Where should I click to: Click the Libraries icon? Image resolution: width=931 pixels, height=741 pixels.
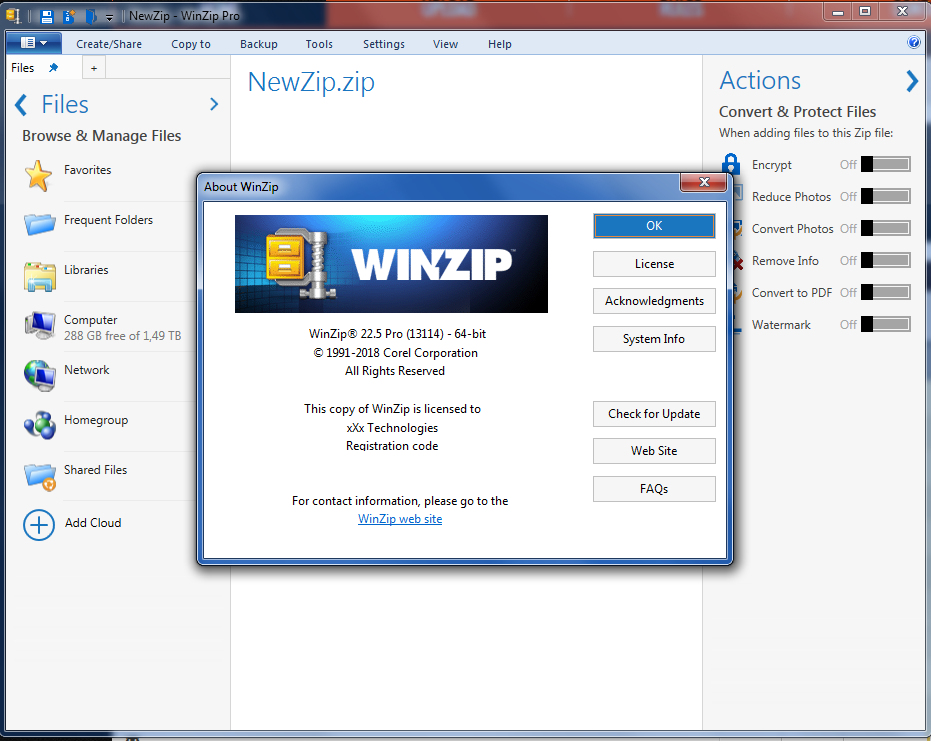coord(40,276)
